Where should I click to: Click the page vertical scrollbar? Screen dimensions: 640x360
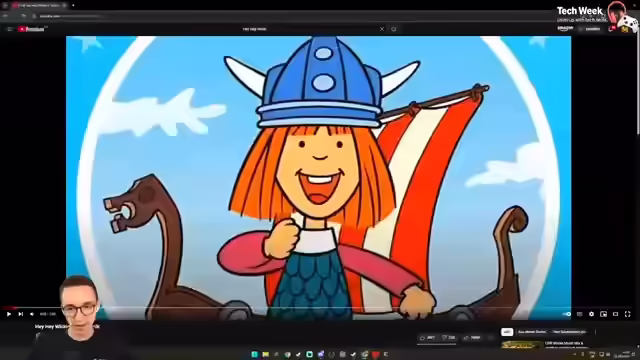[x=638, y=82]
